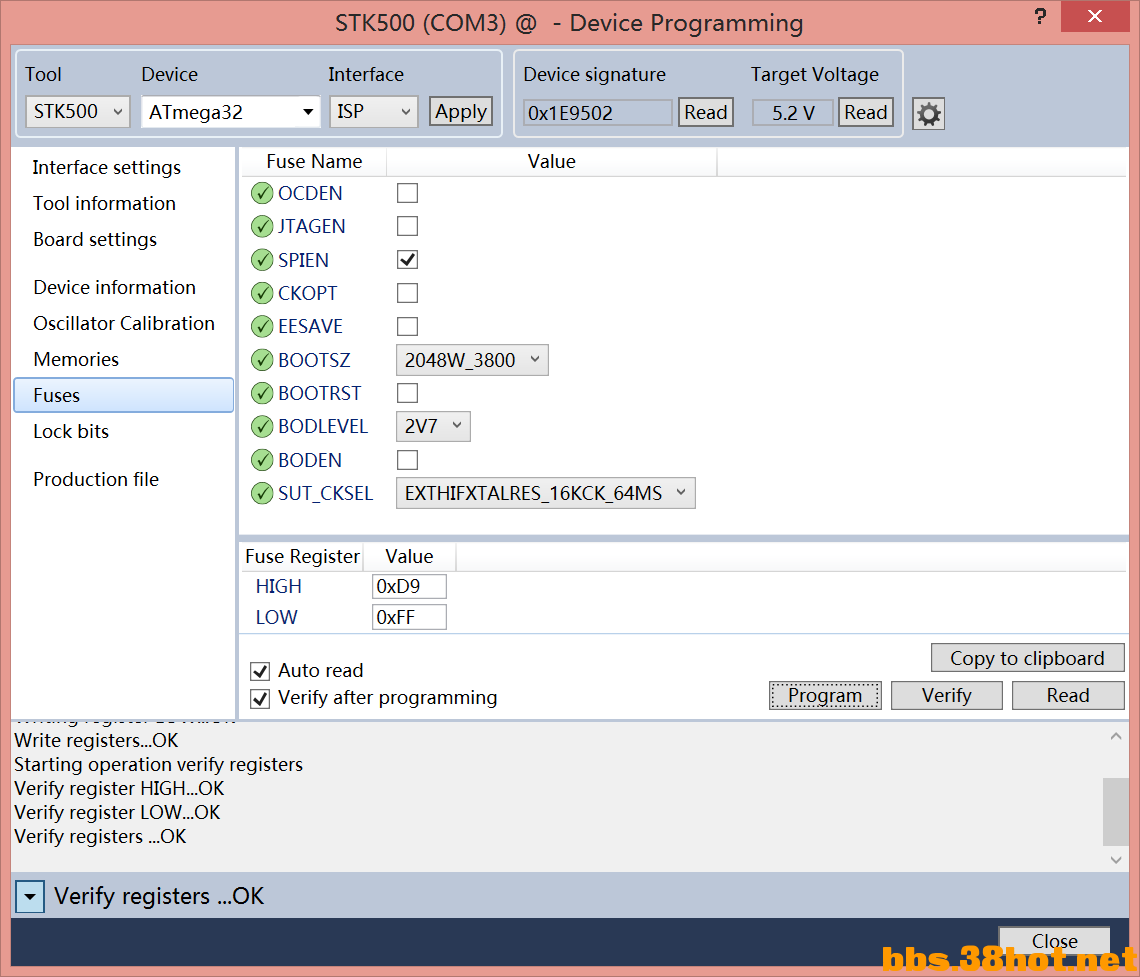Click the EESAVE fuse status check icon

[262, 326]
